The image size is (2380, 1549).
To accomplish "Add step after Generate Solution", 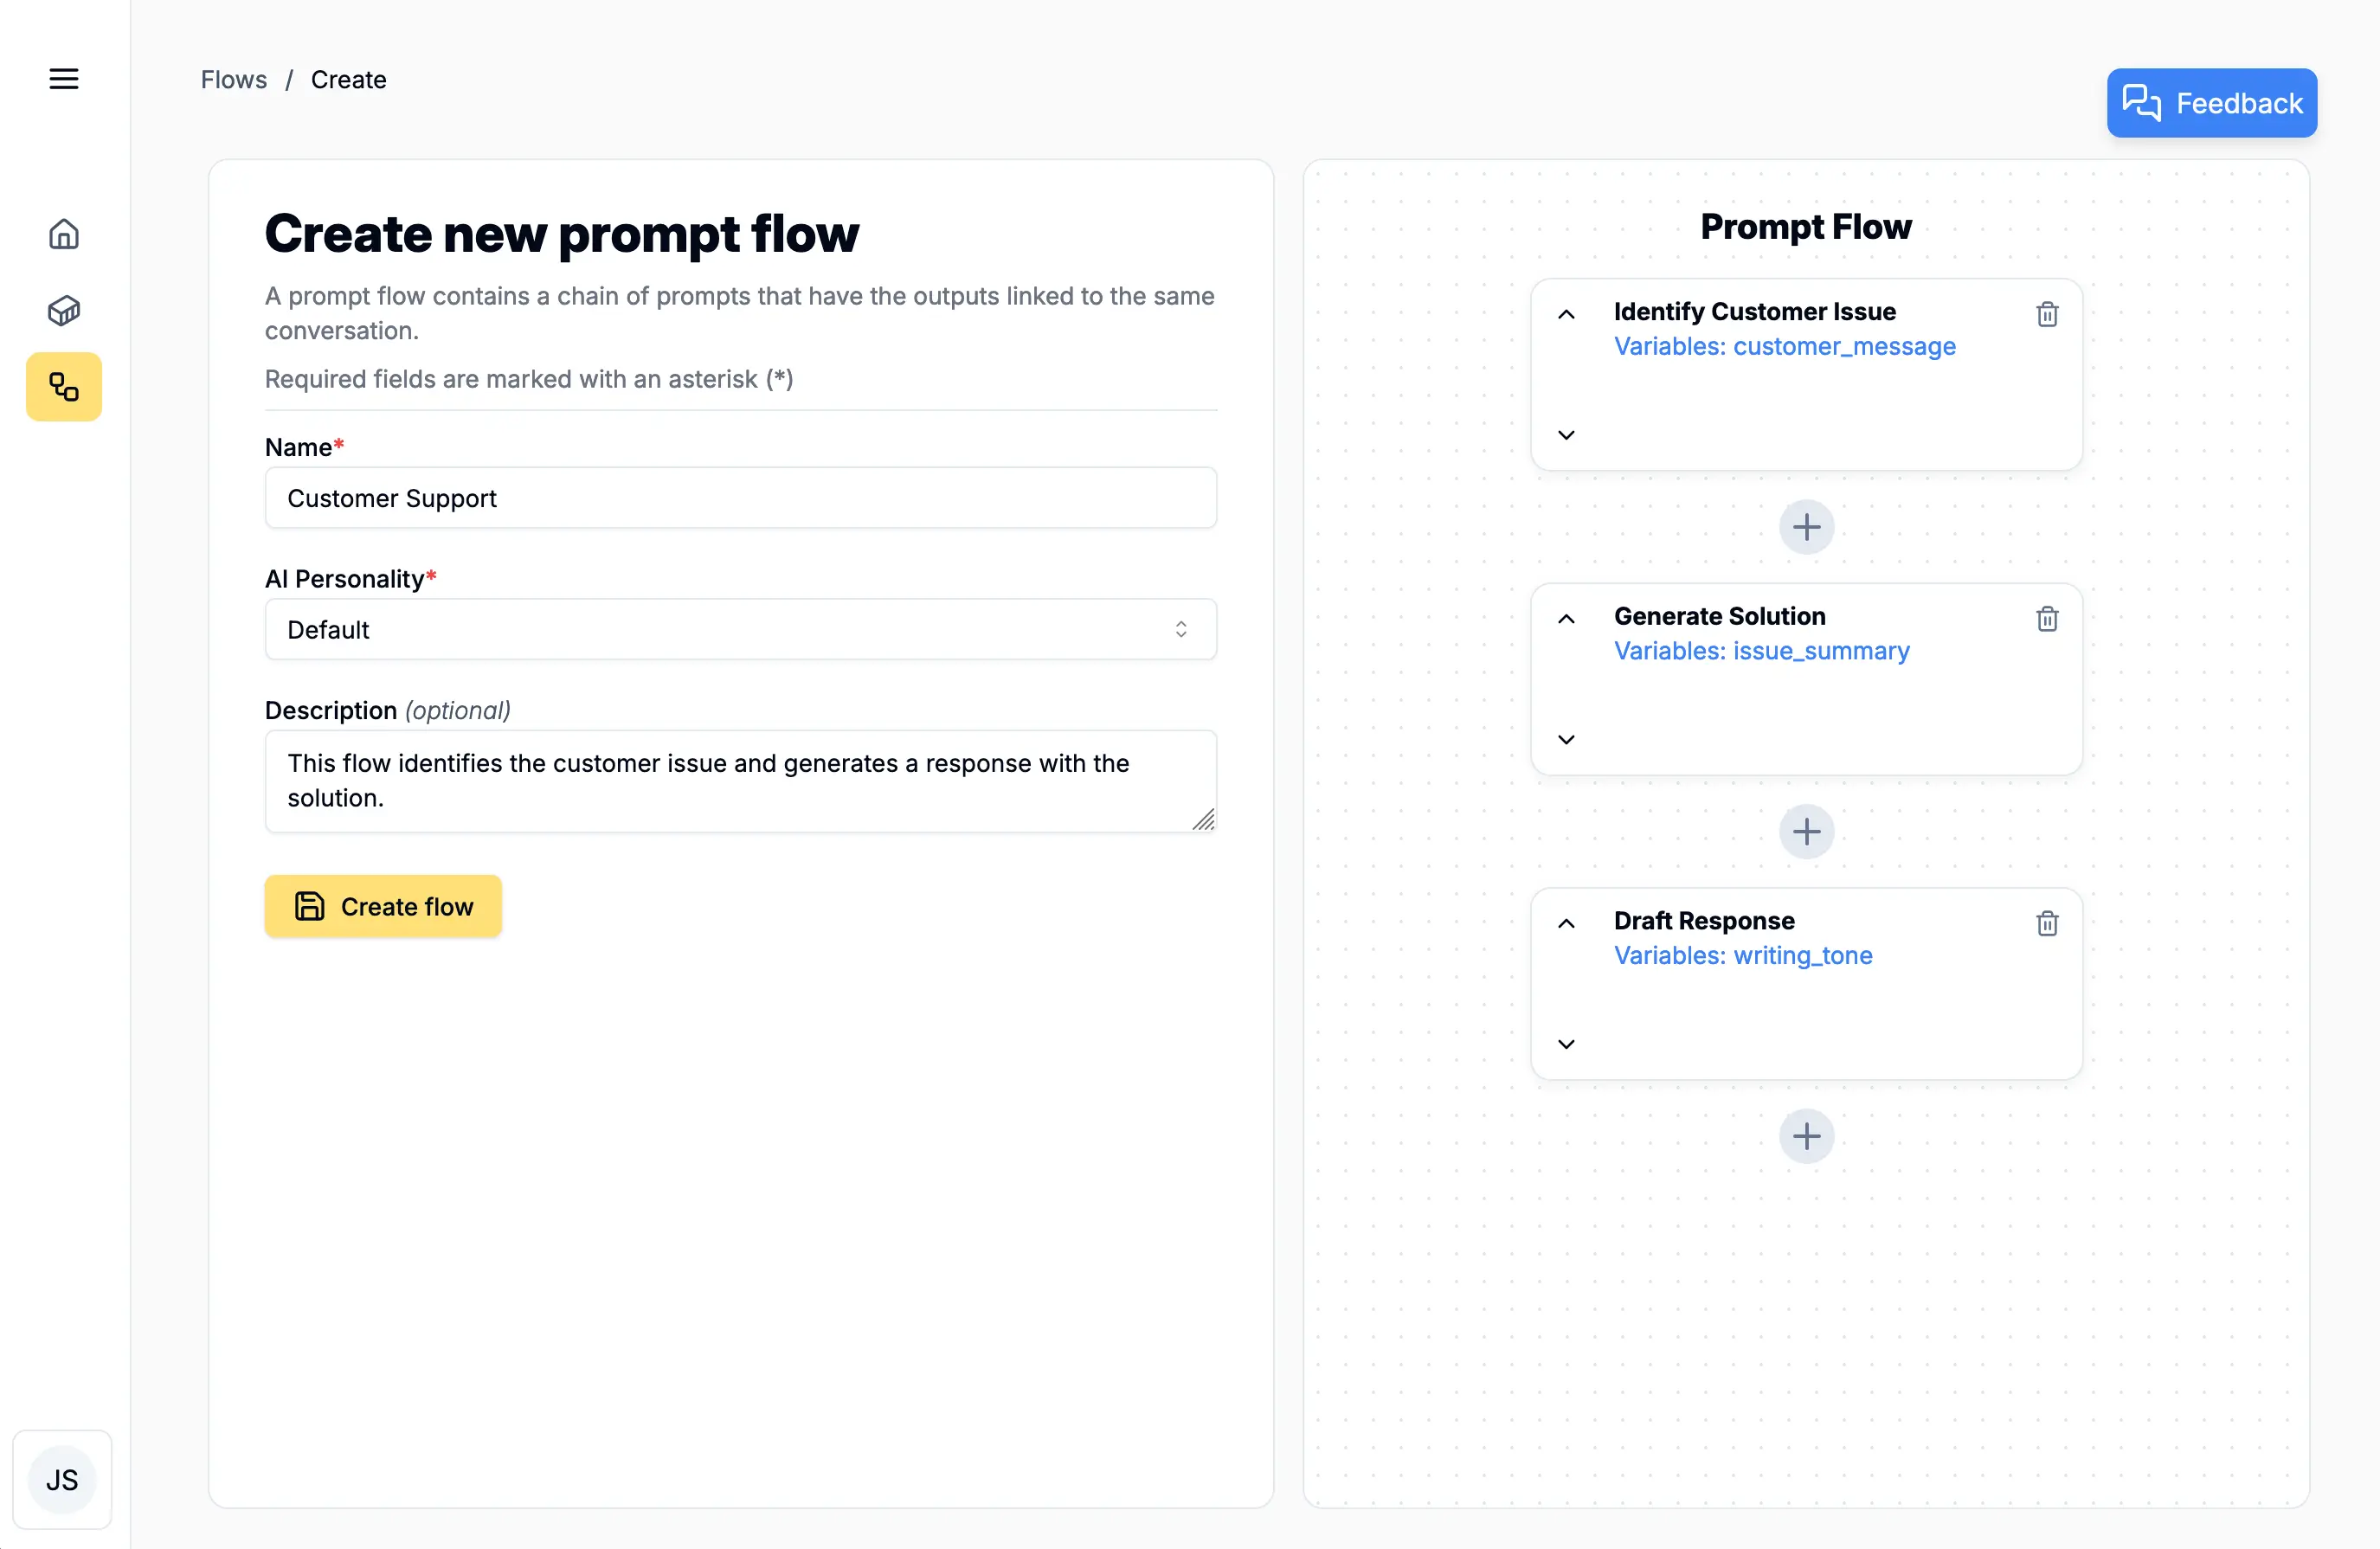I will coord(1806,831).
